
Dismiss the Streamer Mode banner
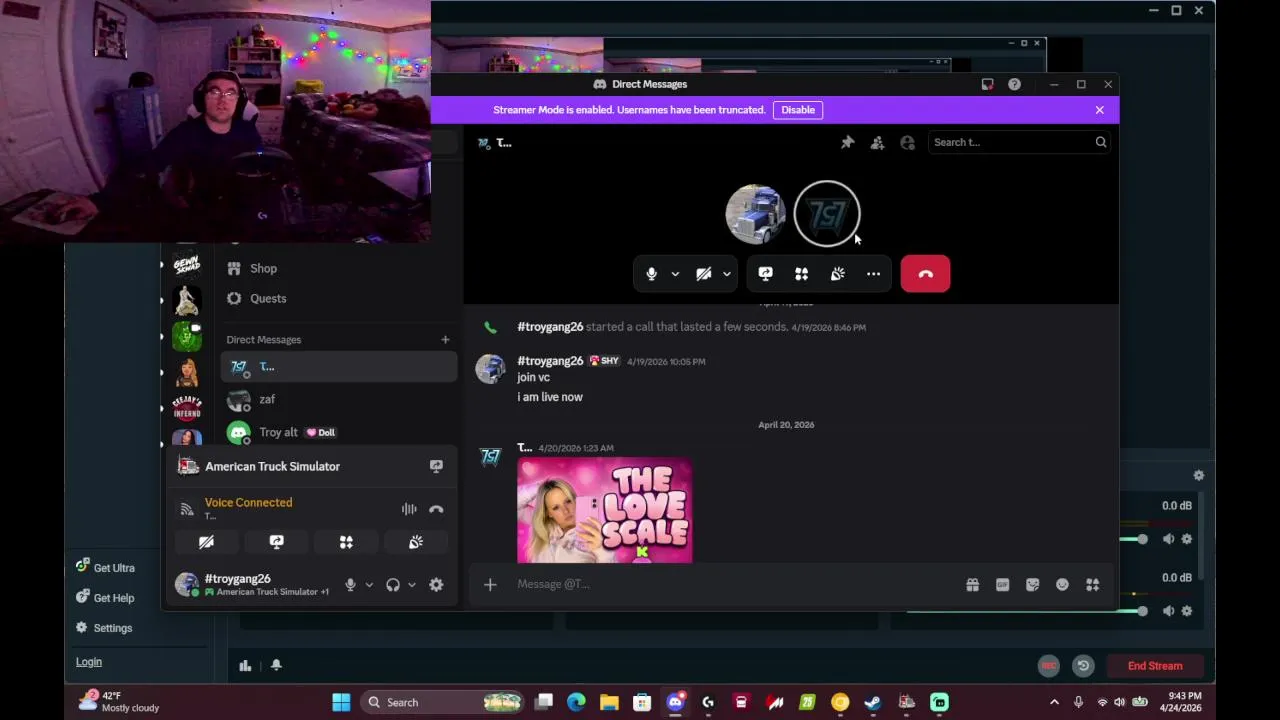tap(1099, 110)
